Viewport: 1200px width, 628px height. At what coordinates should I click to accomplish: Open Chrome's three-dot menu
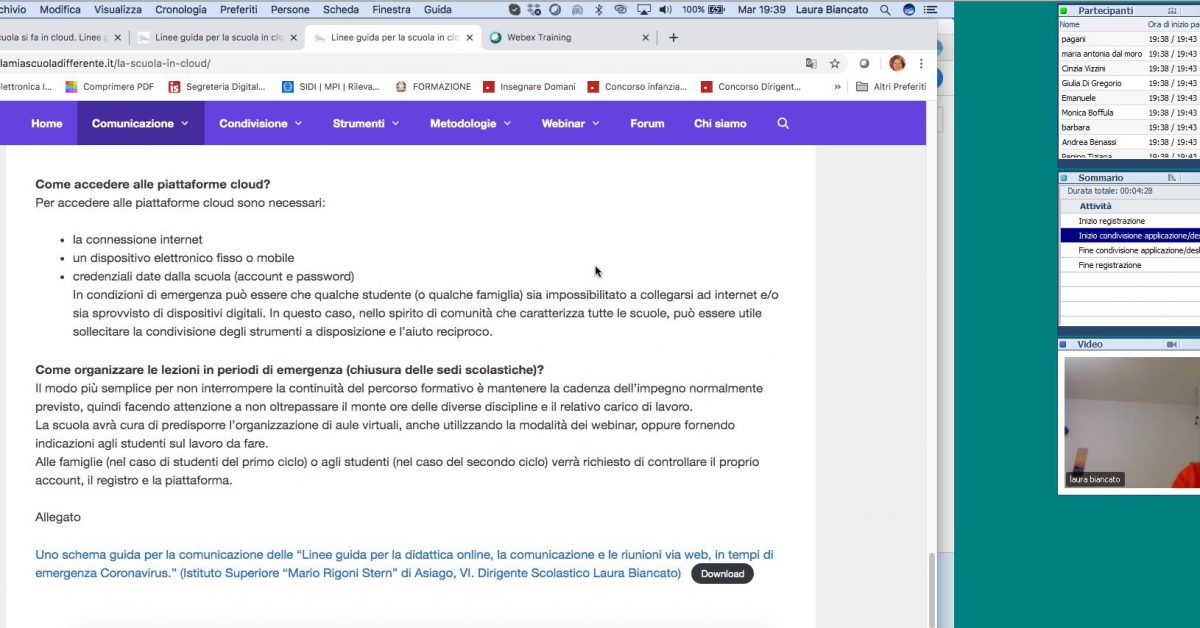pos(922,63)
